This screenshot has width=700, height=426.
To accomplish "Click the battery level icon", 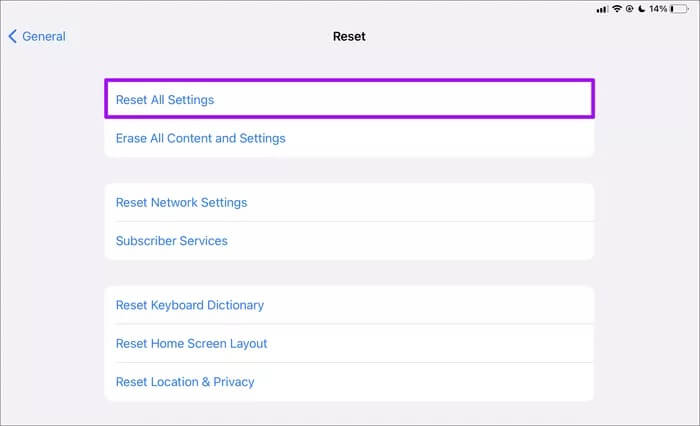I will coord(679,8).
